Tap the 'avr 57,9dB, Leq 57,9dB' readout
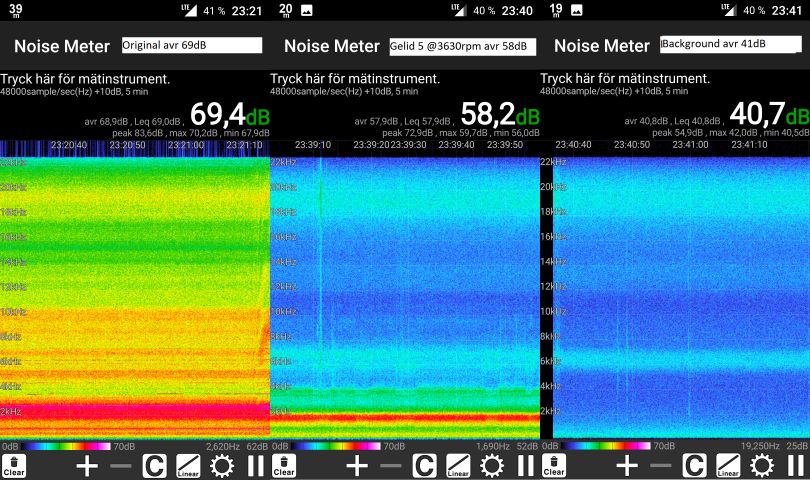This screenshot has height=480, width=810. pos(404,122)
